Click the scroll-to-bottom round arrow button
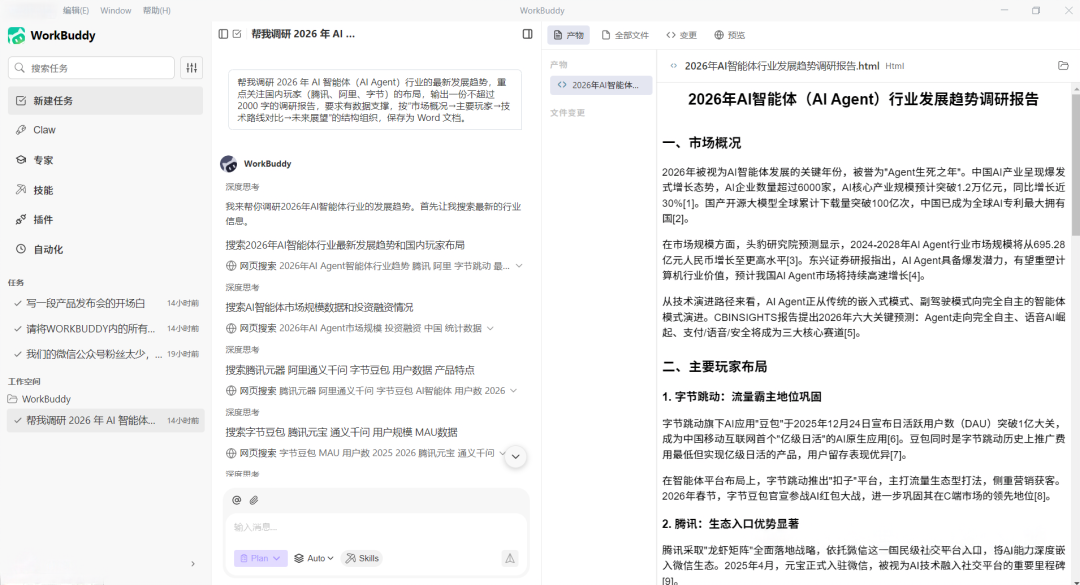1080x585 pixels. tap(515, 456)
